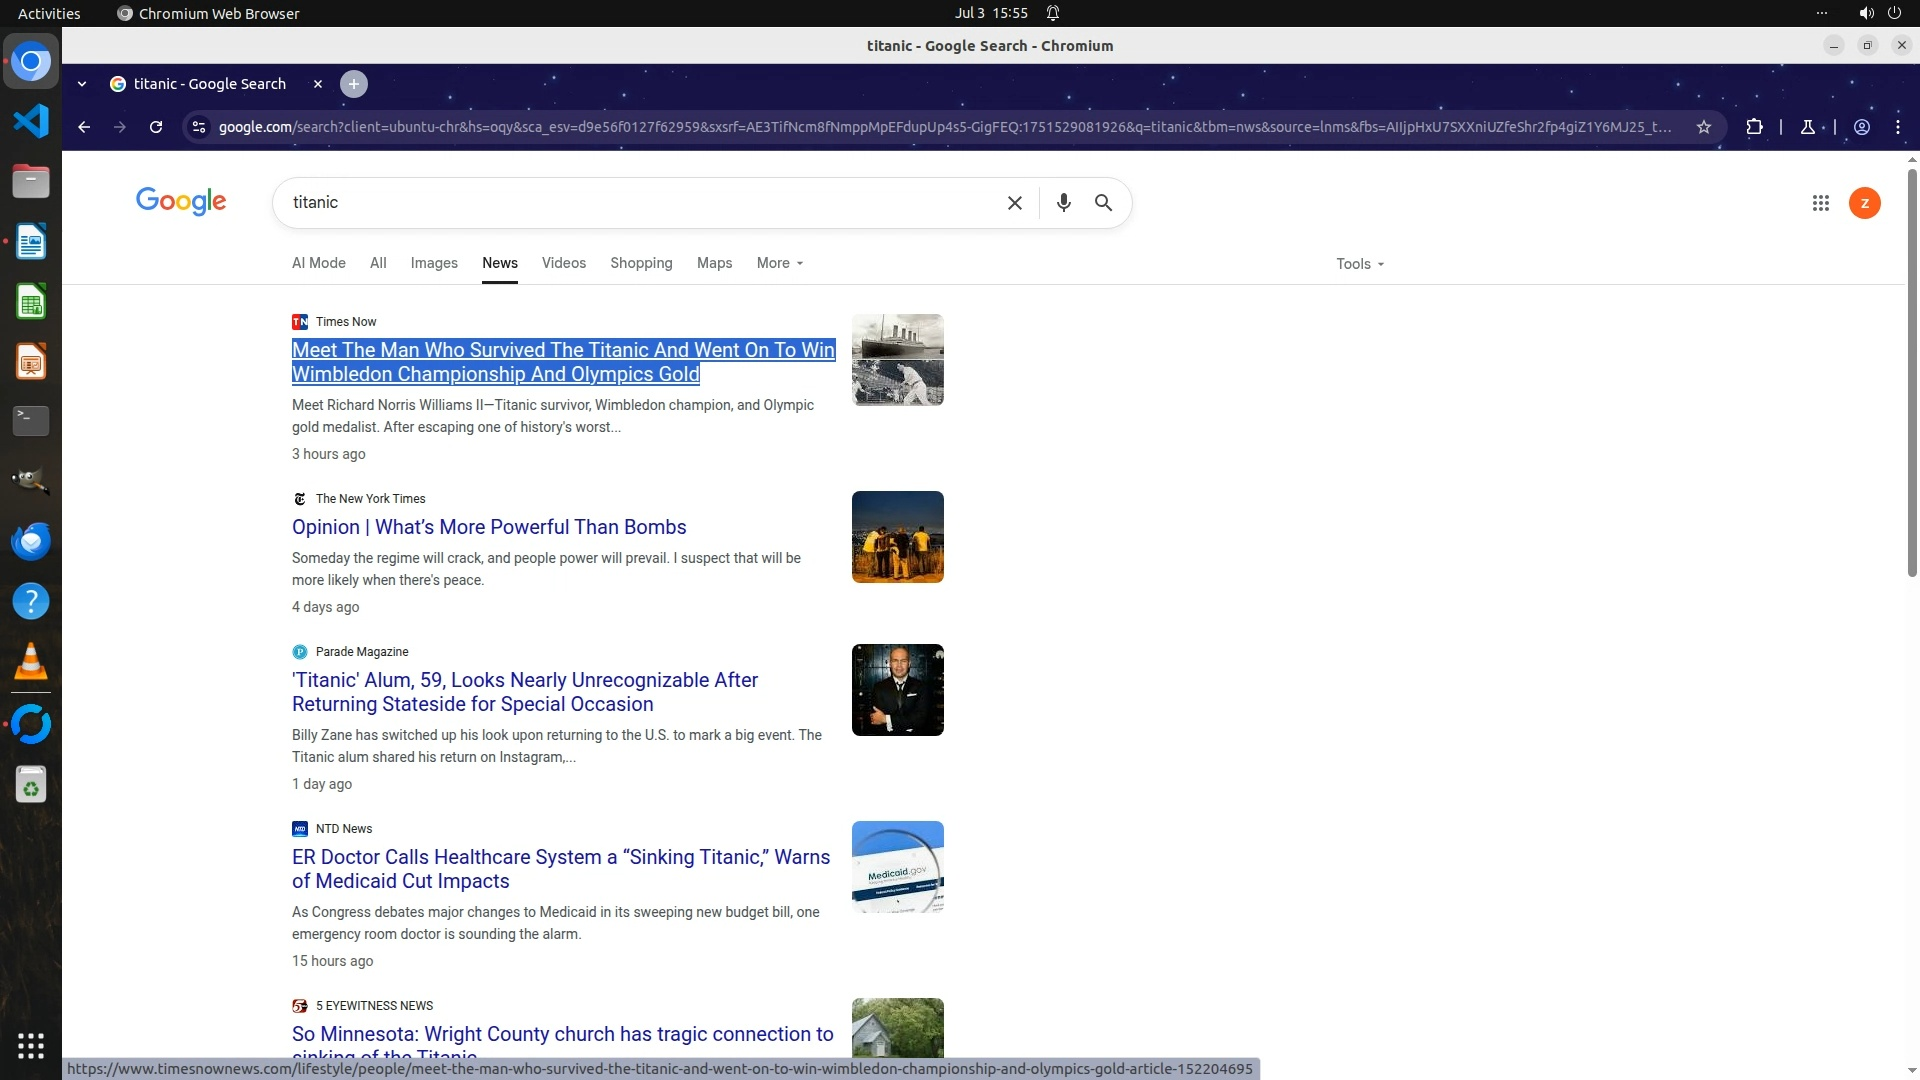
Task: Launch VLC from the dock
Action: (x=31, y=662)
